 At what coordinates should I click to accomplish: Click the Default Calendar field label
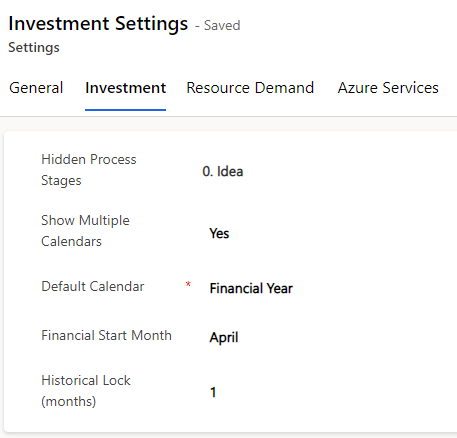pyautogui.click(x=93, y=286)
